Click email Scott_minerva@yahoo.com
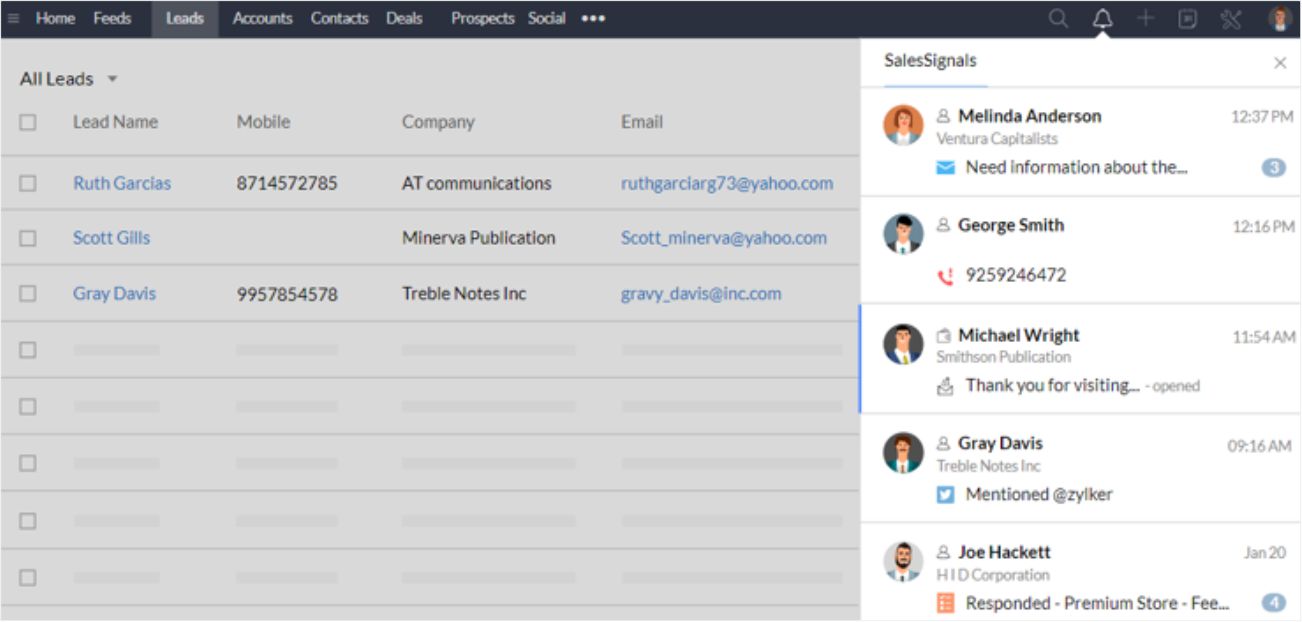The width and height of the screenshot is (1302, 622). [x=724, y=238]
